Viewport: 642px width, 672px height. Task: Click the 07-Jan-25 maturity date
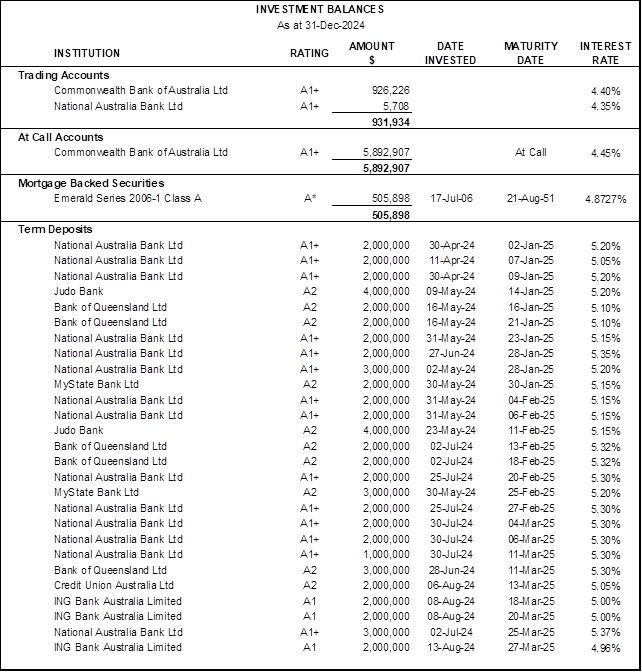(x=531, y=261)
